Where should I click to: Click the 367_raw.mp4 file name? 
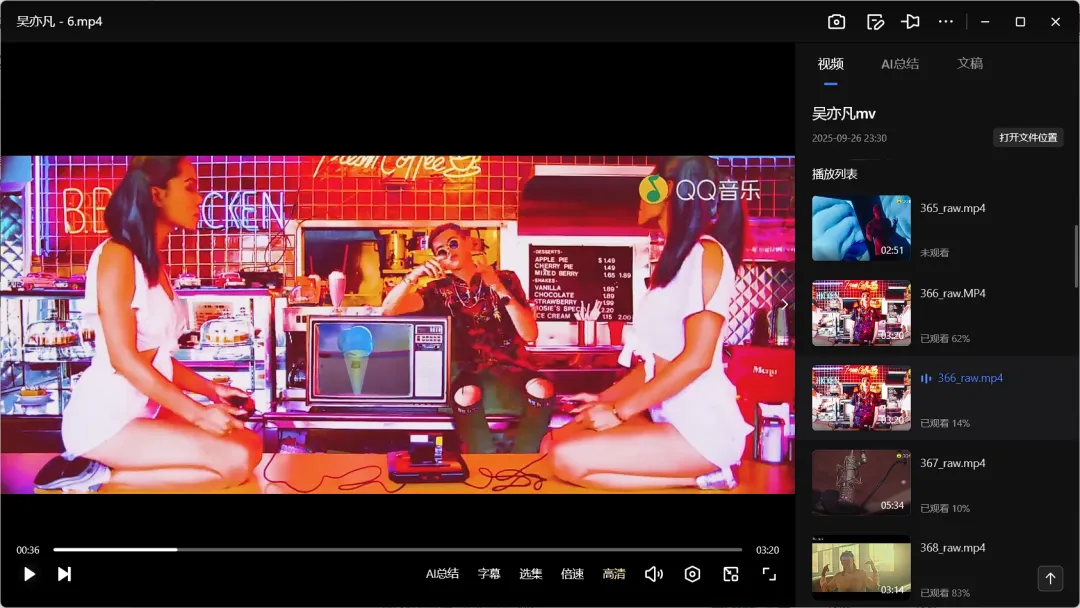coord(953,463)
